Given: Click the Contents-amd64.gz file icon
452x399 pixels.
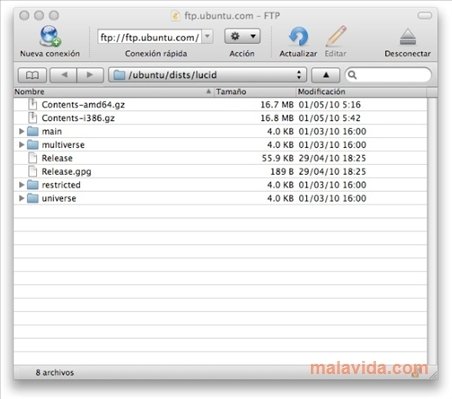Looking at the screenshot, I should pyautogui.click(x=33, y=104).
